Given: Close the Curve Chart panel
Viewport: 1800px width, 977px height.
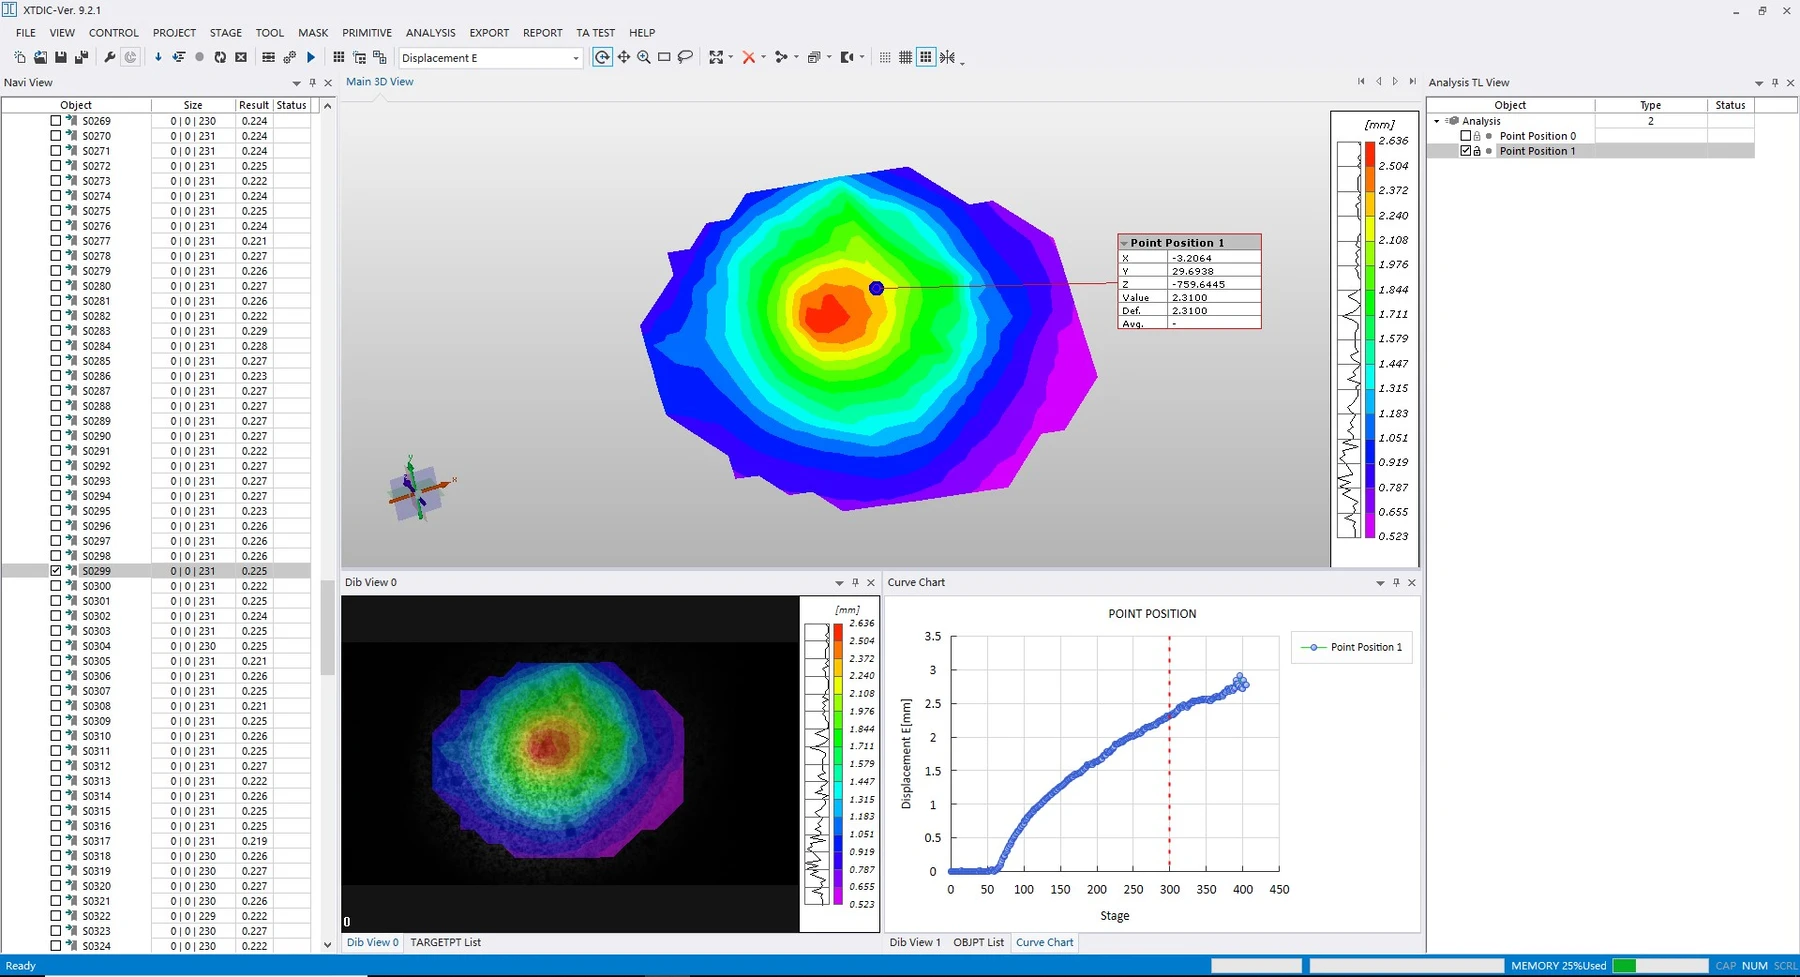Looking at the screenshot, I should point(1412,583).
